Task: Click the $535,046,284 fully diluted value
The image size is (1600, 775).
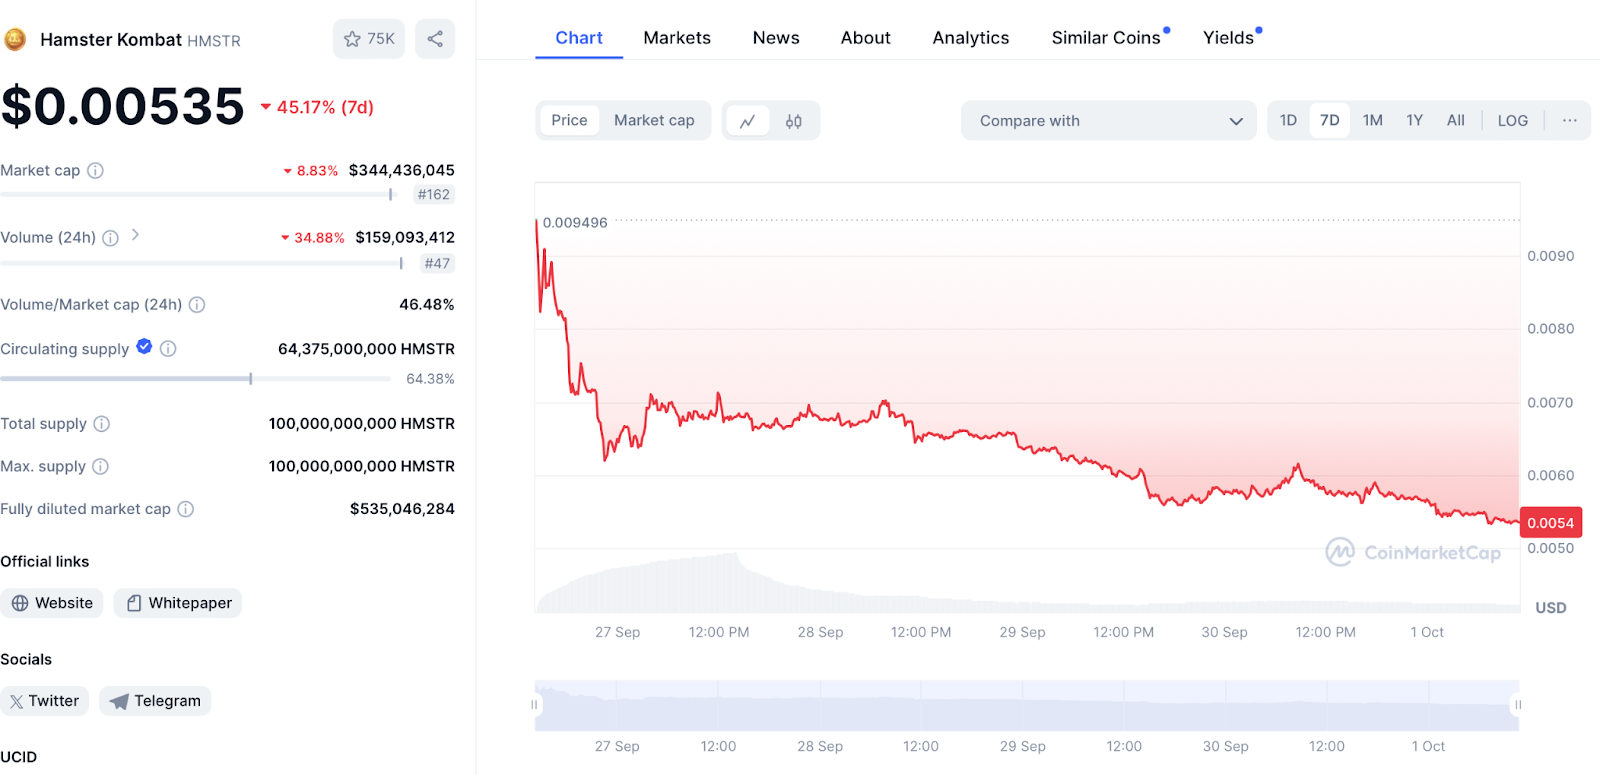Action: tap(402, 509)
